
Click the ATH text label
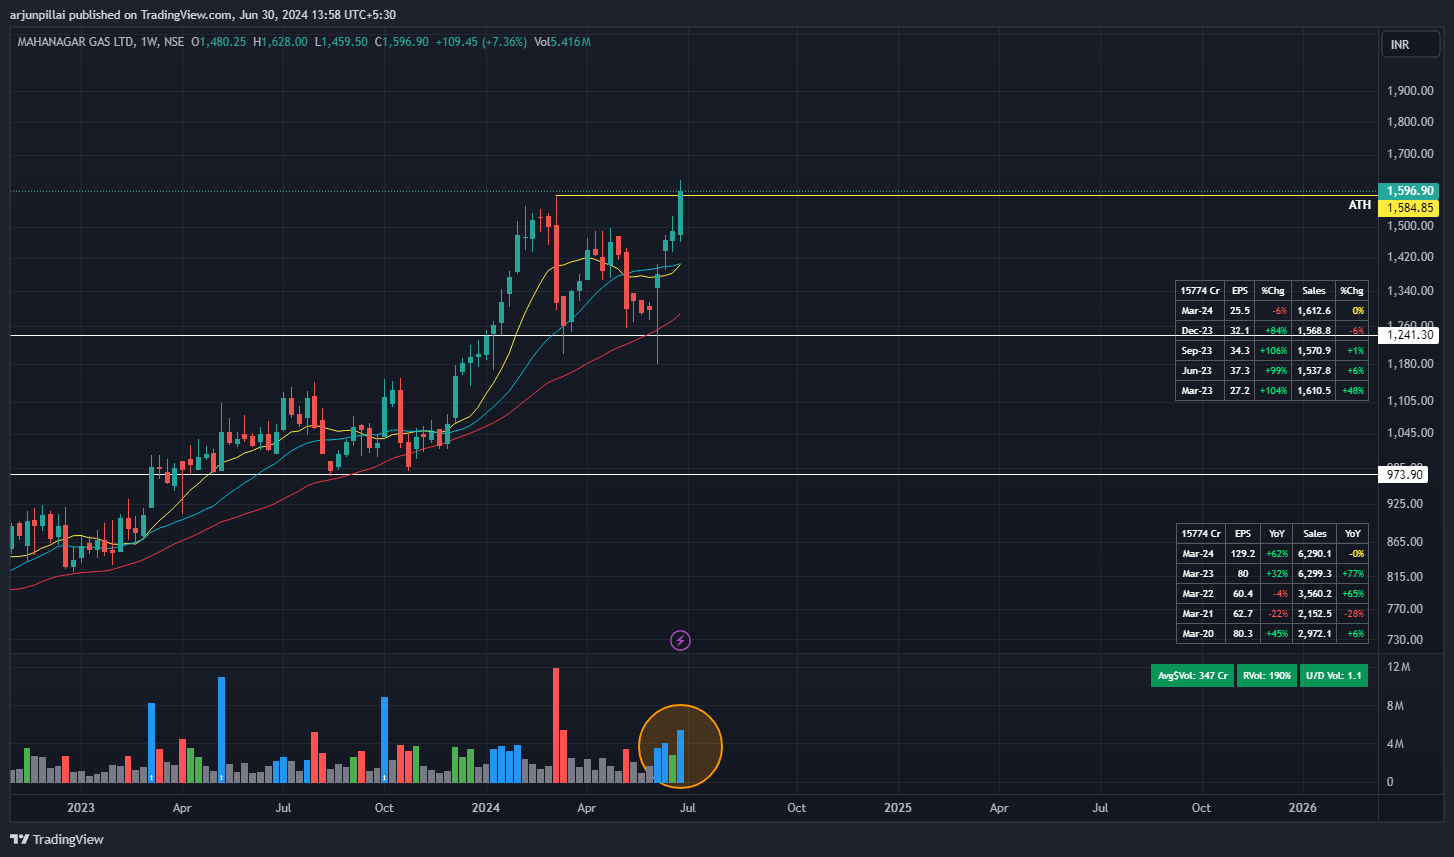pyautogui.click(x=1359, y=205)
